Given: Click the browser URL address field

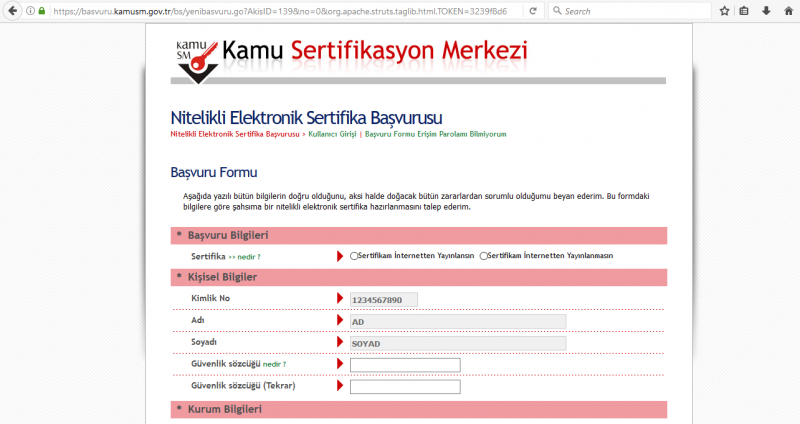Looking at the screenshot, I should (x=286, y=11).
